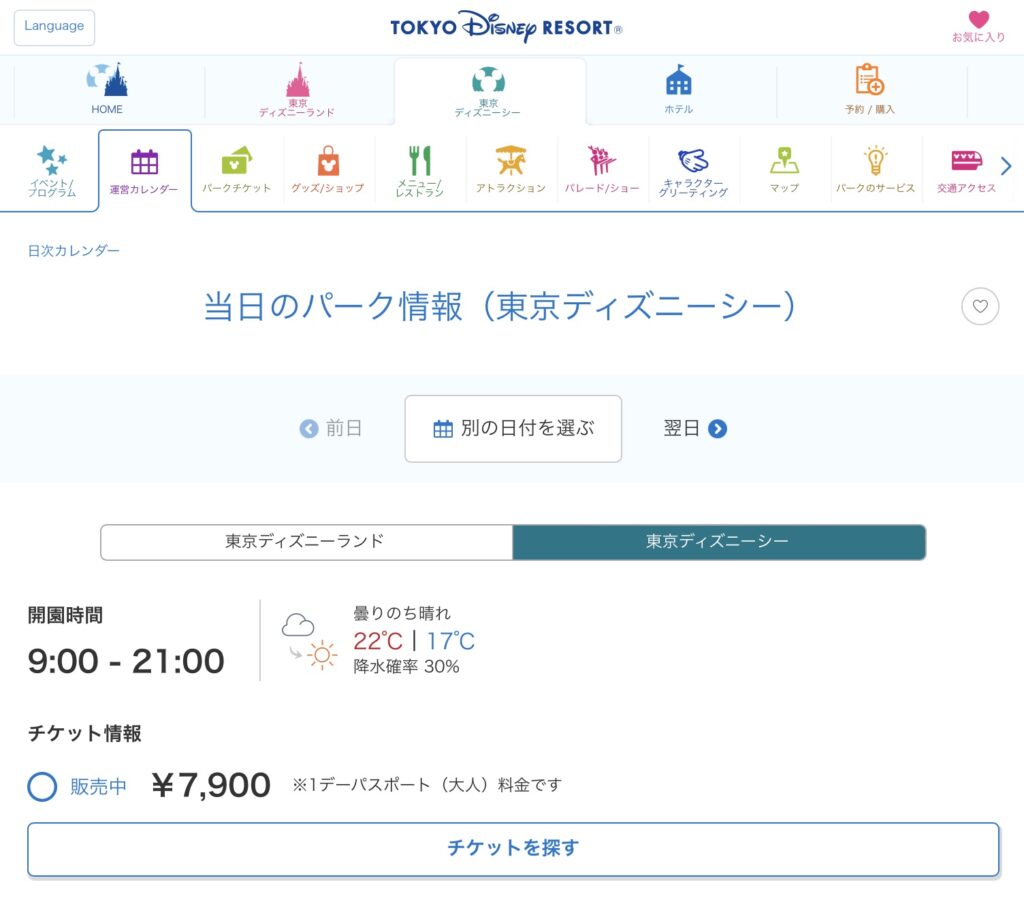Switch to 東京ディズニーランド park segment
The height and width of the screenshot is (908, 1024).
[x=306, y=542]
